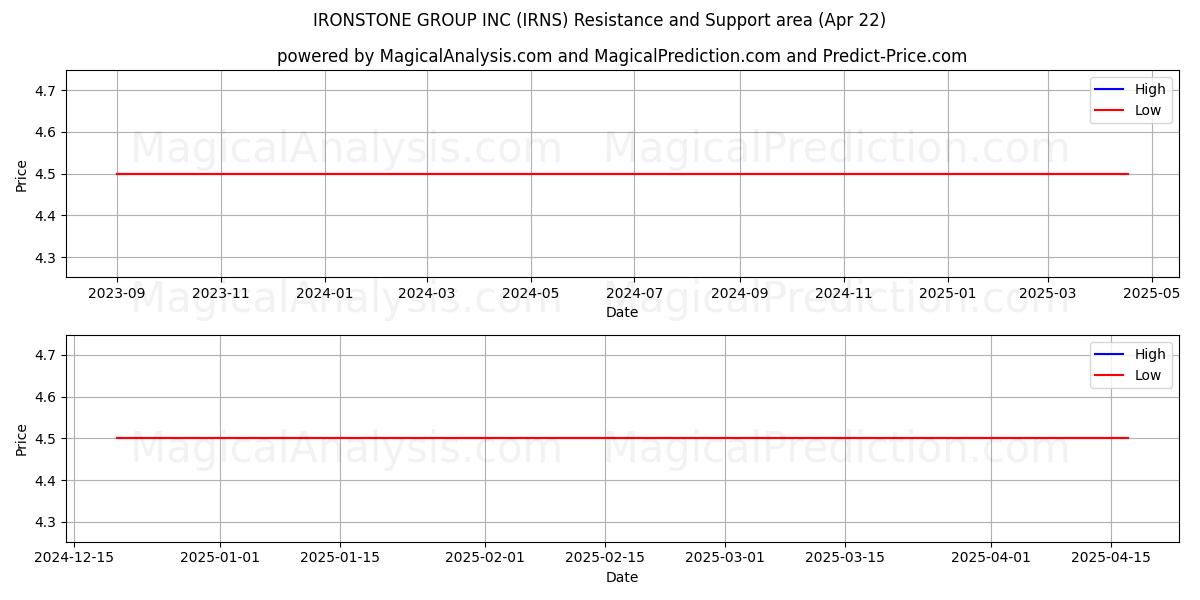Click the 2024-11 date tick label
The height and width of the screenshot is (600, 1200).
(844, 294)
